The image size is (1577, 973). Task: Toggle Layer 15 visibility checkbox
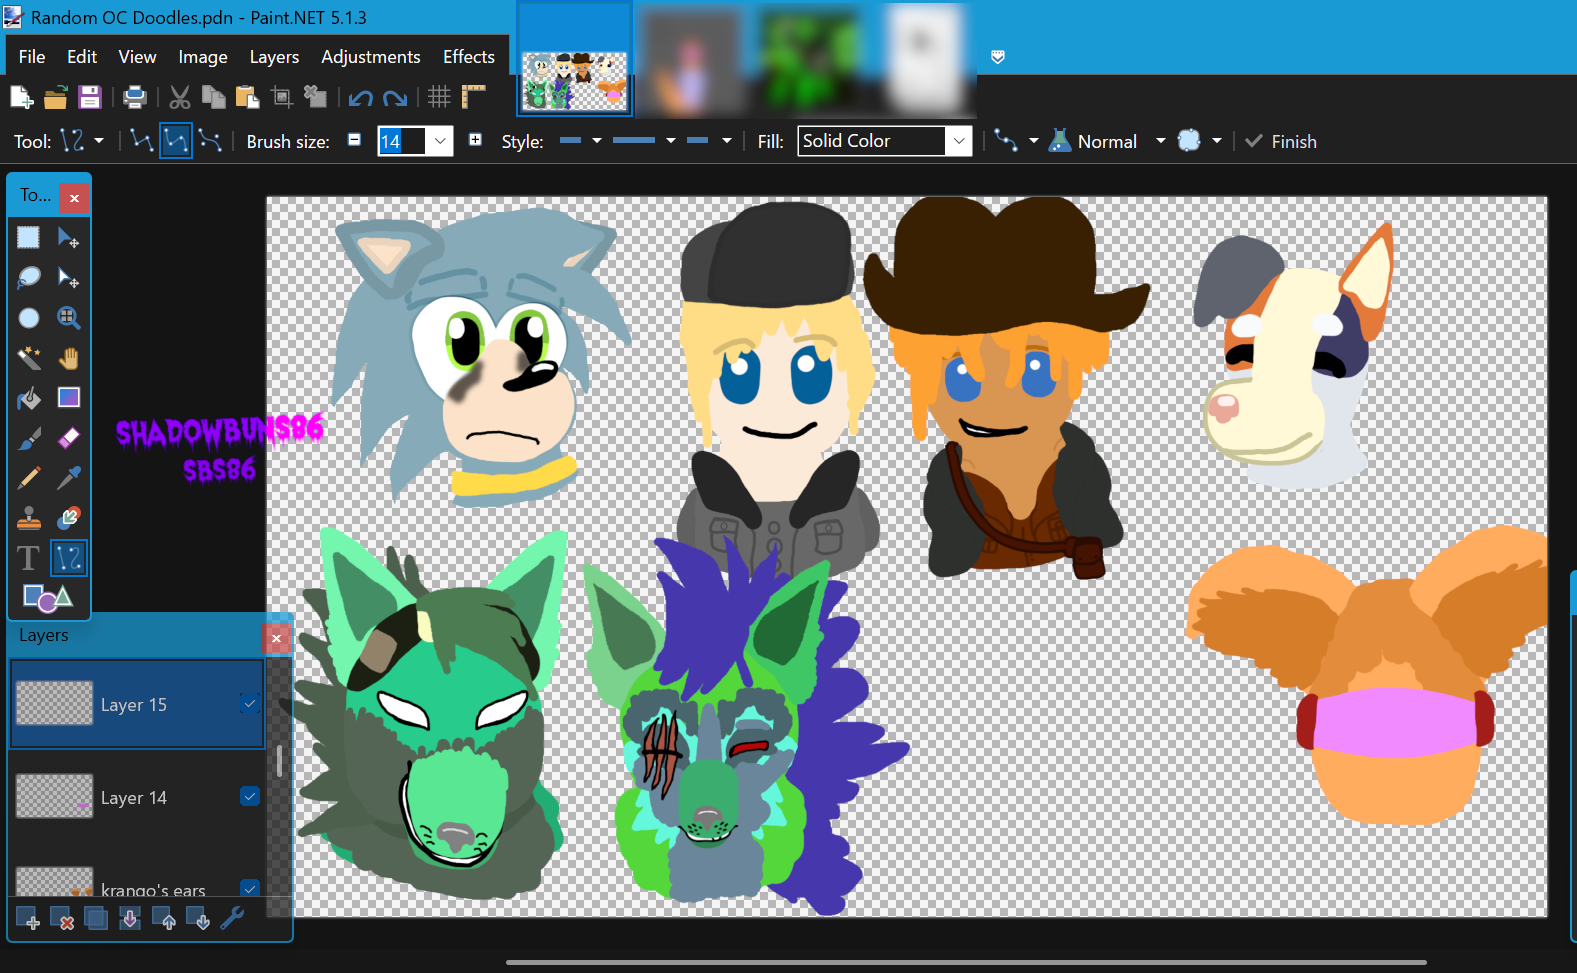tap(250, 703)
